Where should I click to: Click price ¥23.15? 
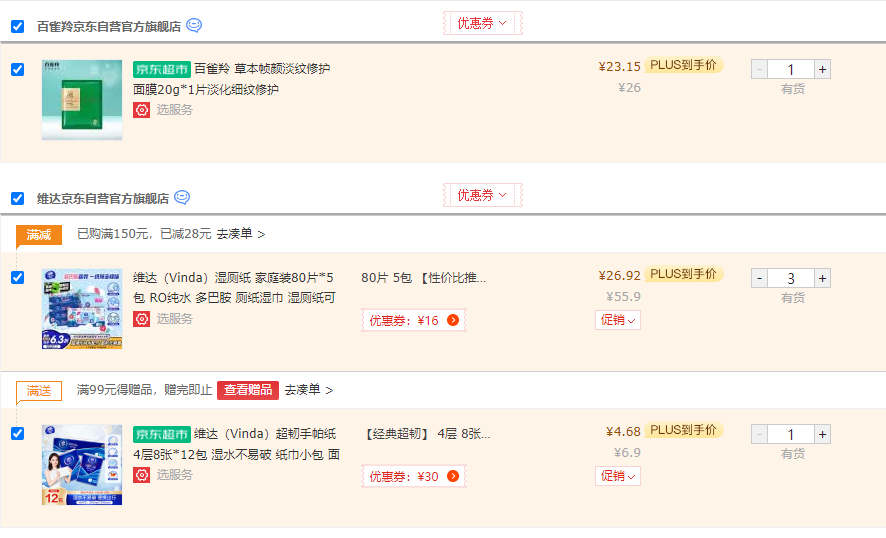coord(619,67)
